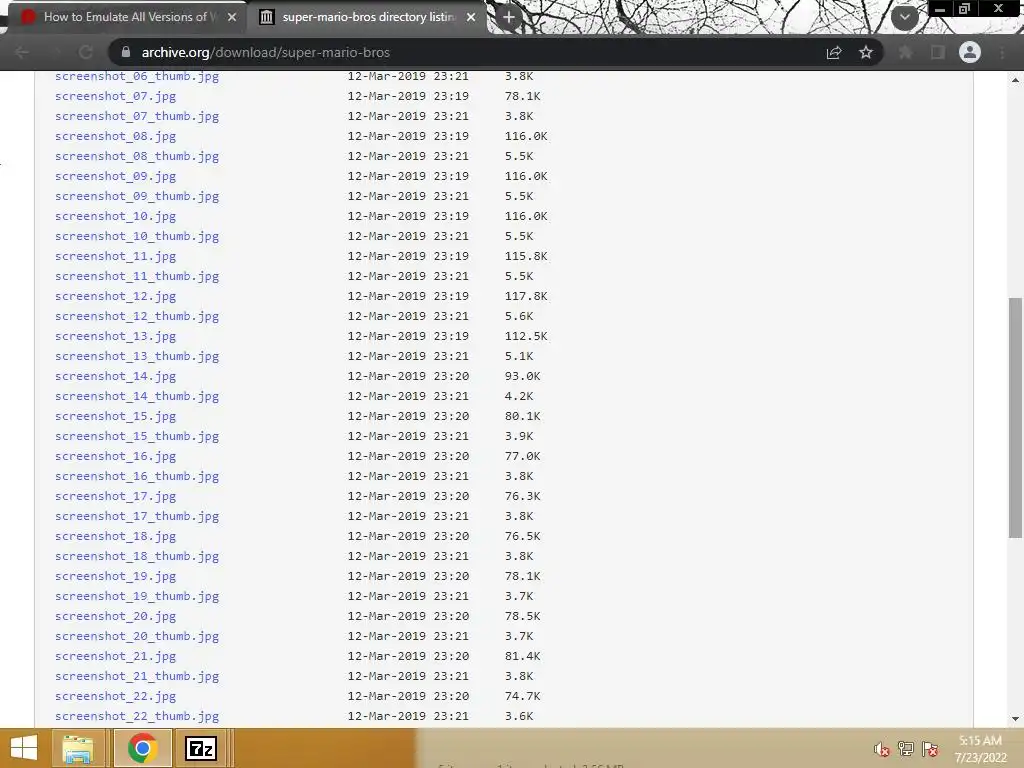Open screenshot_14.jpg link
Viewport: 1024px width, 768px height.
116,376
